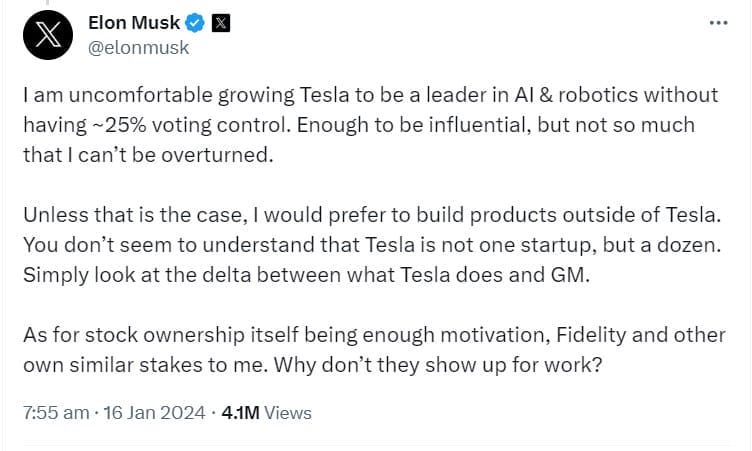Open the three-dot more options menu
The height and width of the screenshot is (451, 752).
point(718,23)
